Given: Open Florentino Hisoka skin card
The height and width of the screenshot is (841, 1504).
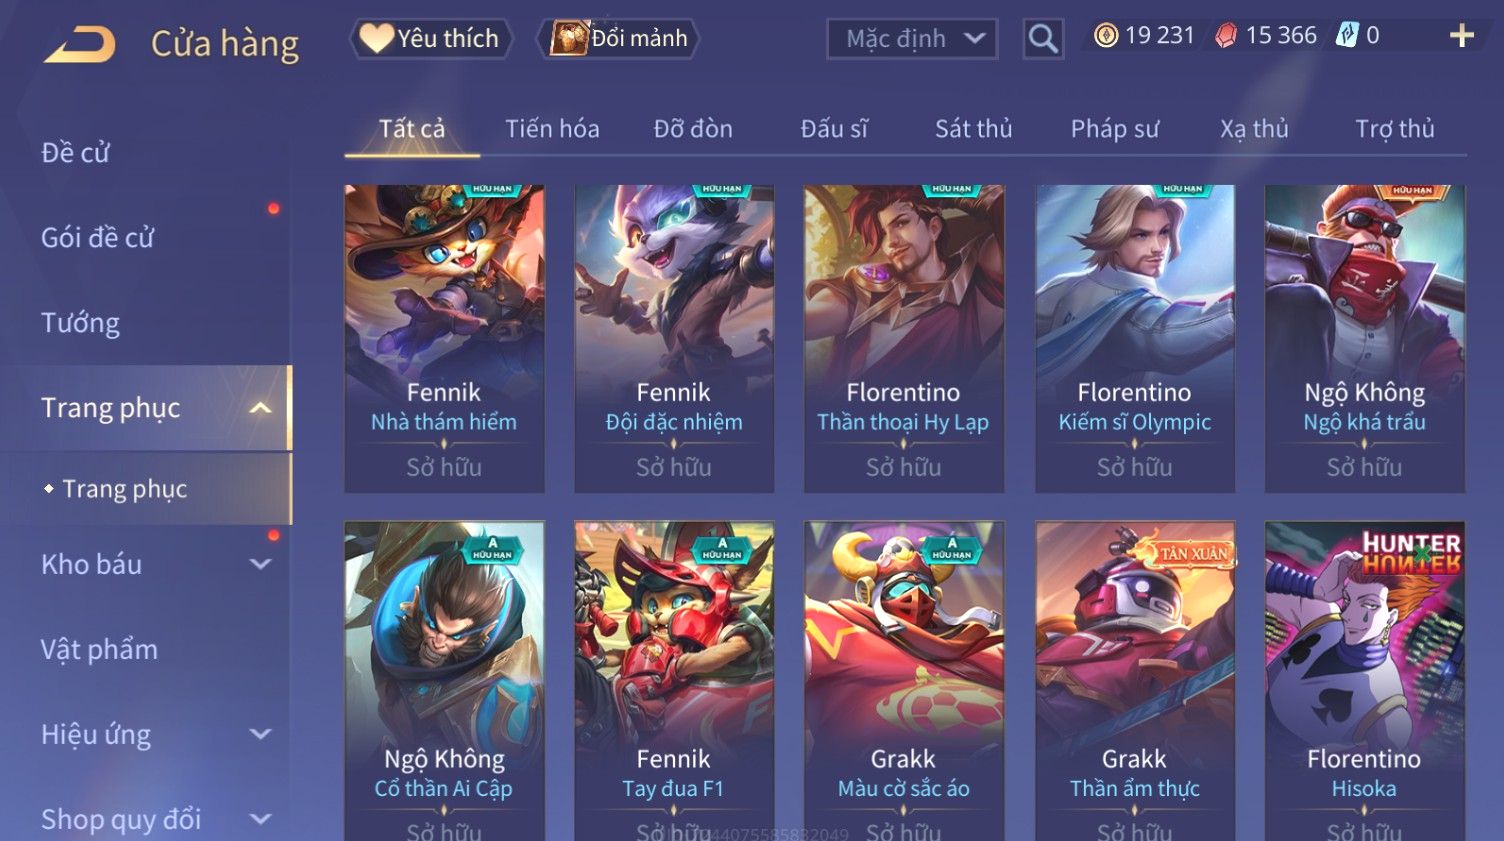Looking at the screenshot, I should point(1364,681).
